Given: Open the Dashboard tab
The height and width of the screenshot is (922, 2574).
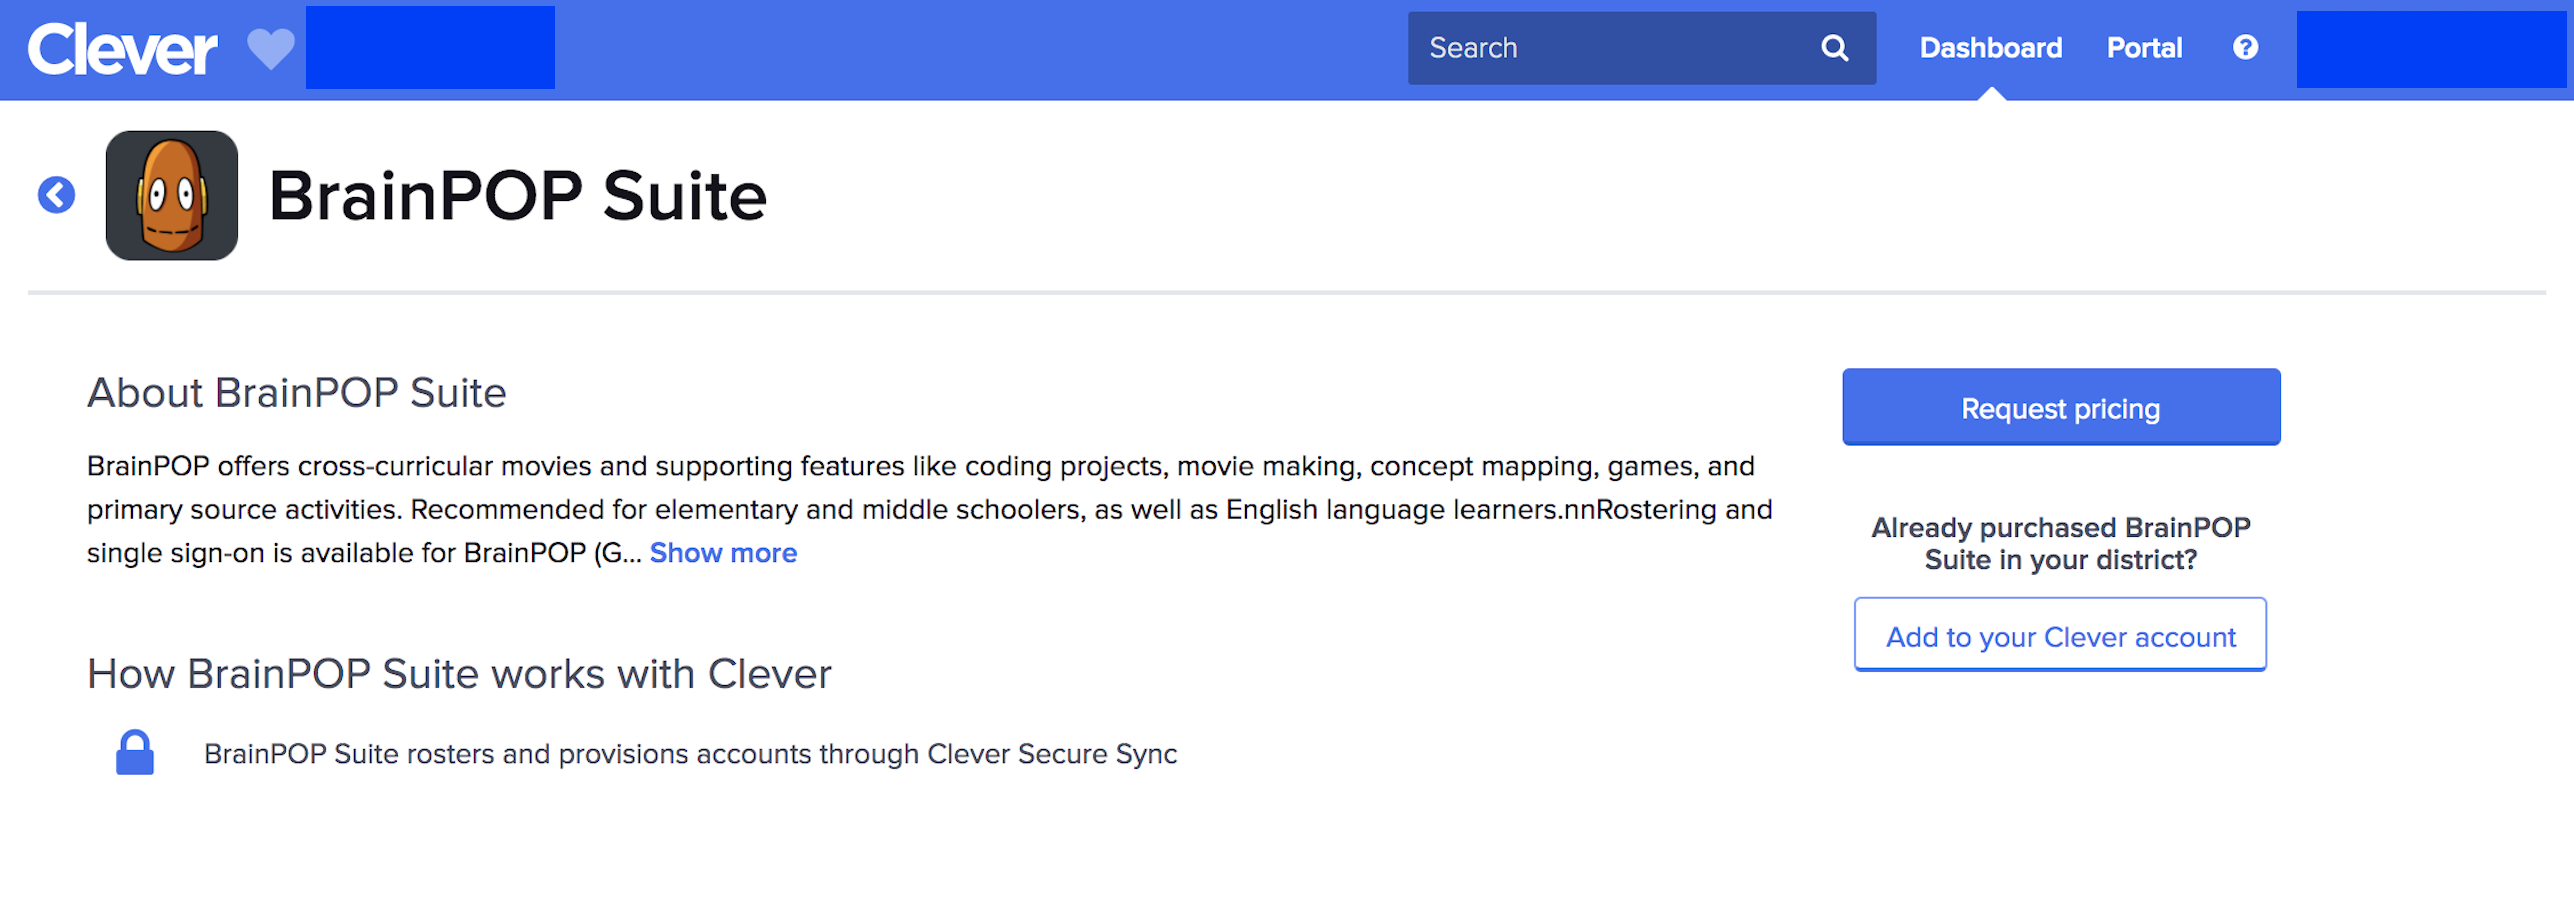Looking at the screenshot, I should pyautogui.click(x=1990, y=48).
